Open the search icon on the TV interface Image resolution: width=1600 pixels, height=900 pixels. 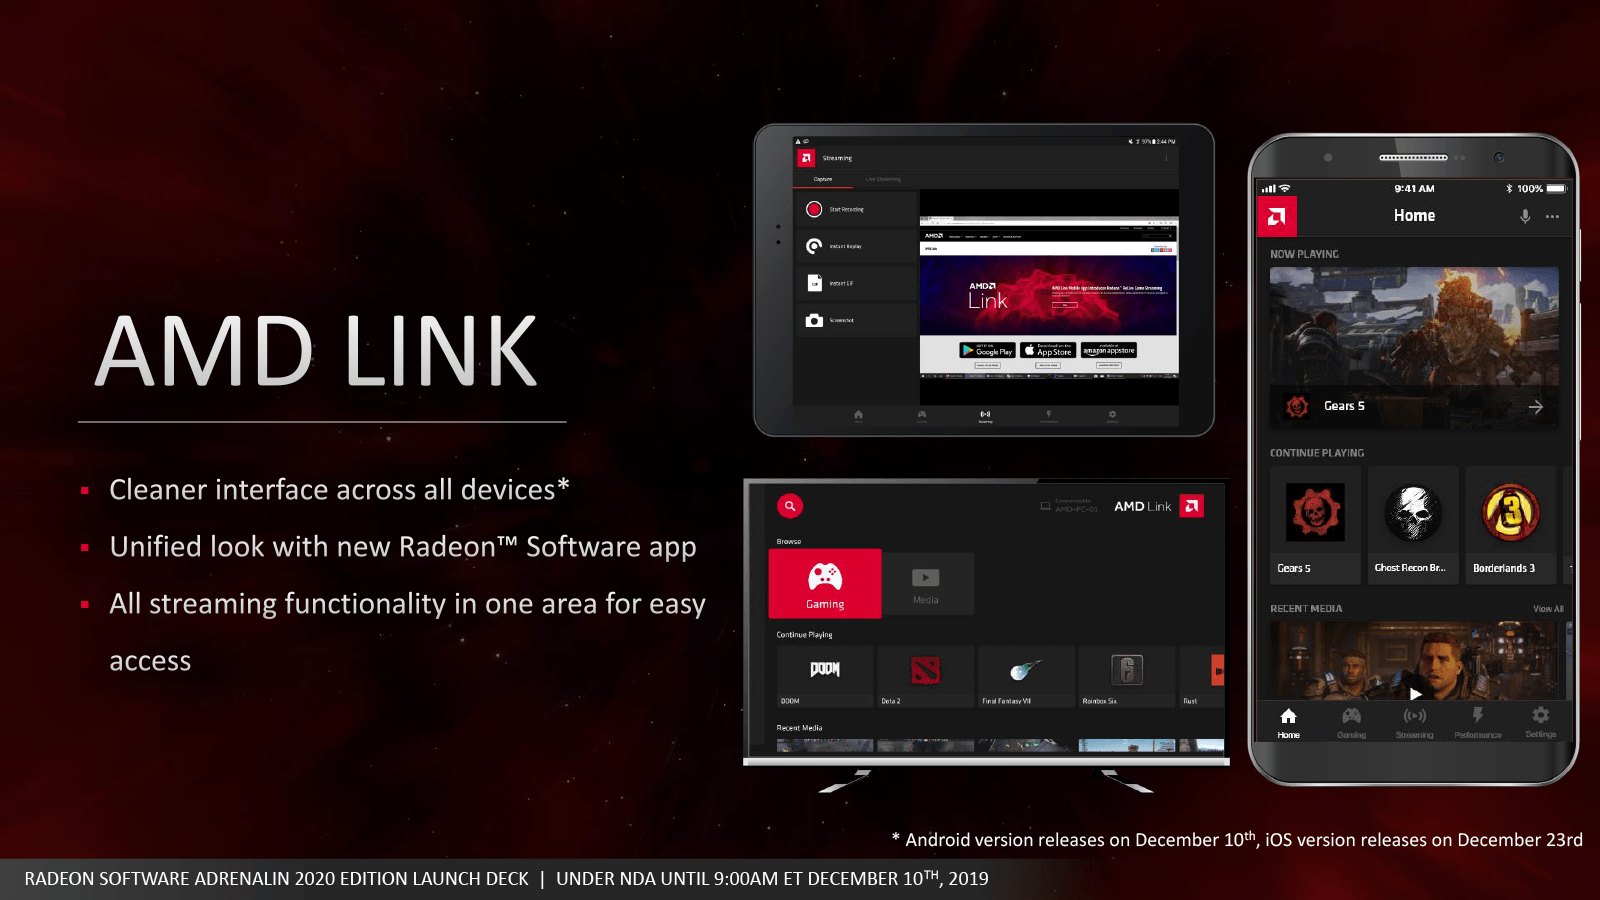tap(791, 506)
